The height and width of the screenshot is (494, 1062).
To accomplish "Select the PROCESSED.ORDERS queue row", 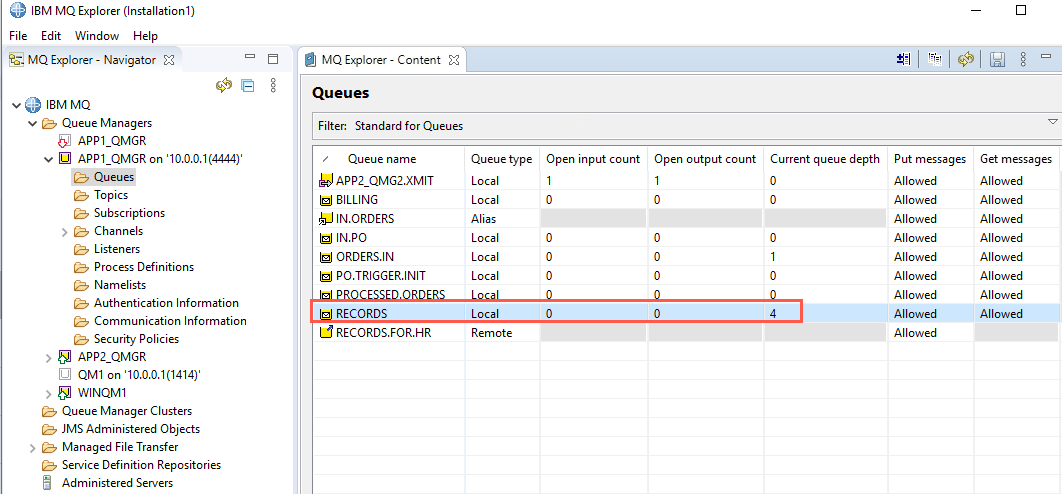I will 687,295.
